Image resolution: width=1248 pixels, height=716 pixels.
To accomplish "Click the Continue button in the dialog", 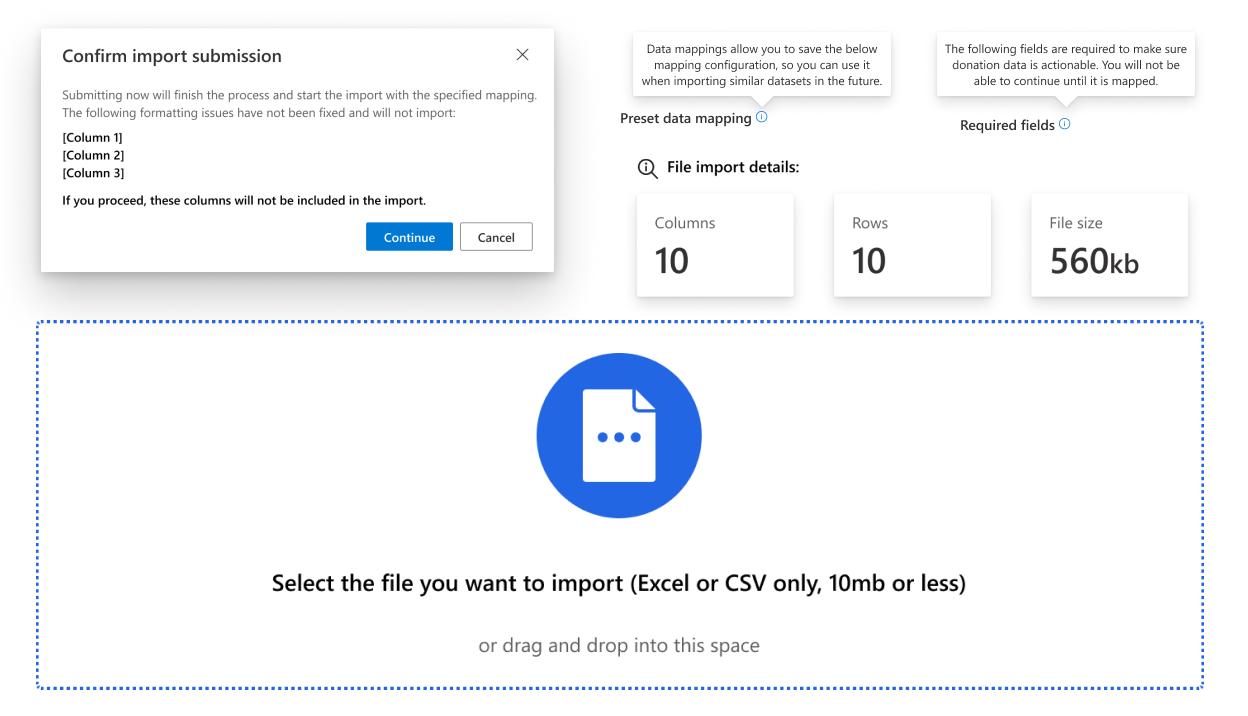I will [409, 237].
